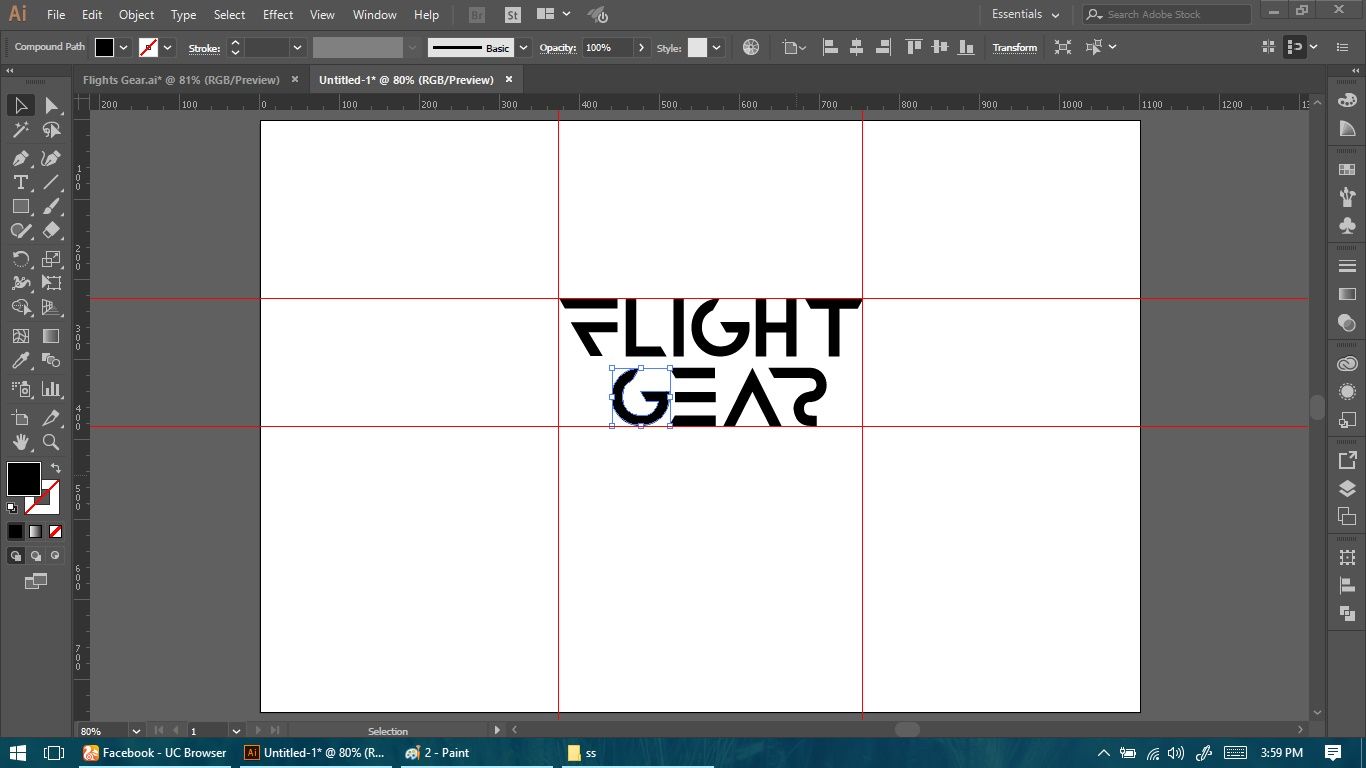Open the Symbols panel club icon
Viewport: 1366px width, 768px height.
pyautogui.click(x=1347, y=226)
